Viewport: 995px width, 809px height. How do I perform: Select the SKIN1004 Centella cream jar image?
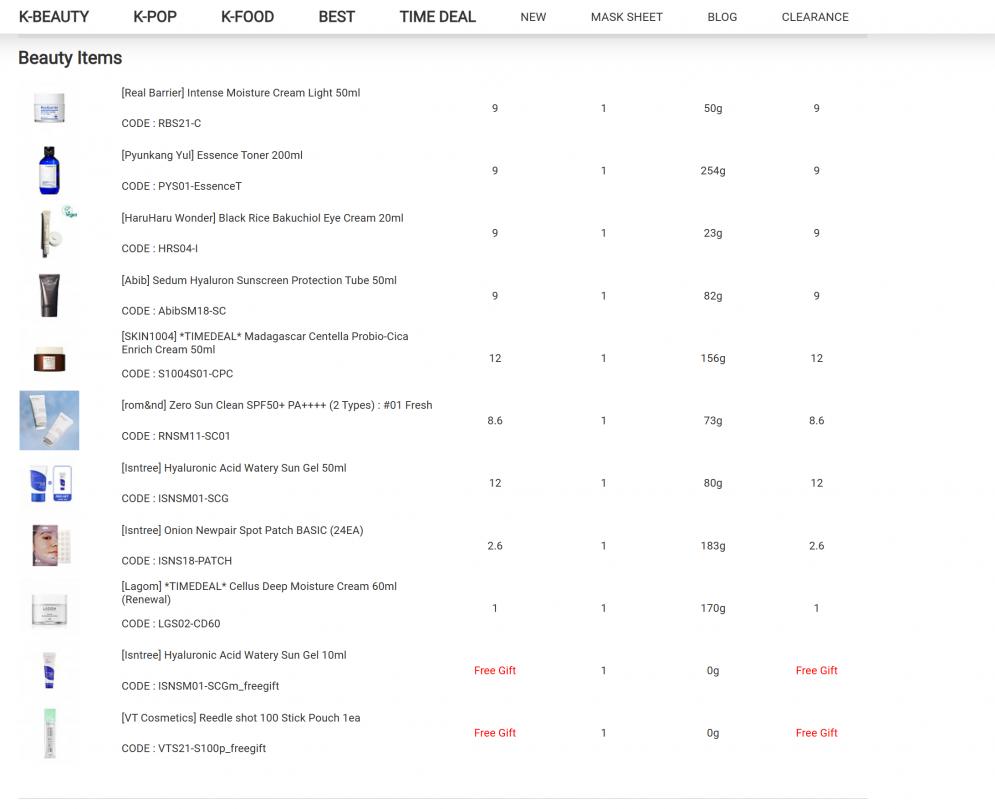pyautogui.click(x=49, y=358)
